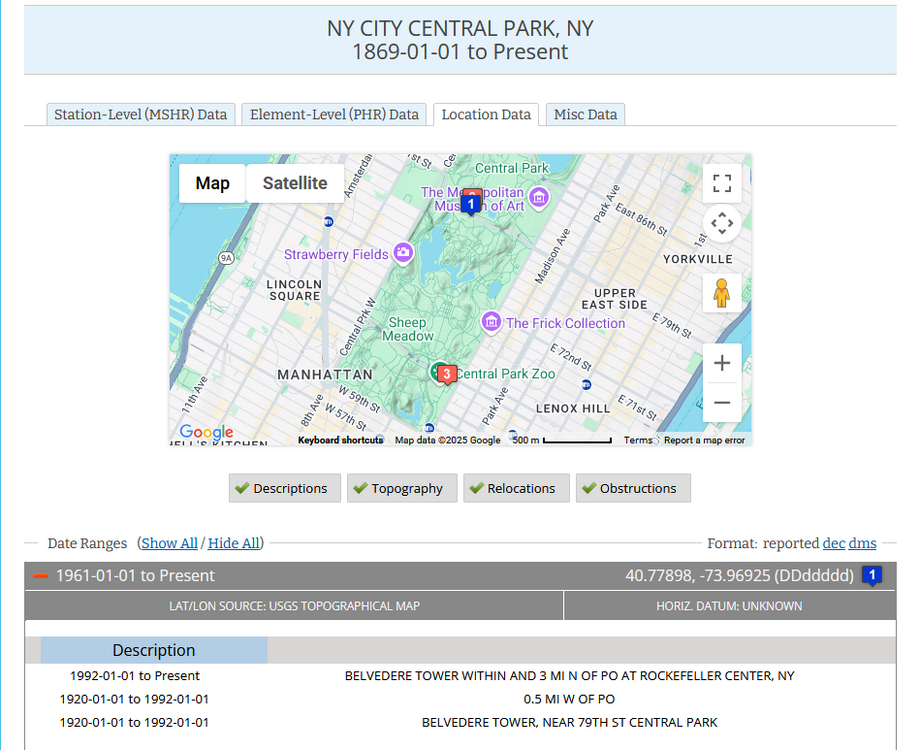Click The Frick Collection museum pin
920x750 pixels.
[x=492, y=323]
